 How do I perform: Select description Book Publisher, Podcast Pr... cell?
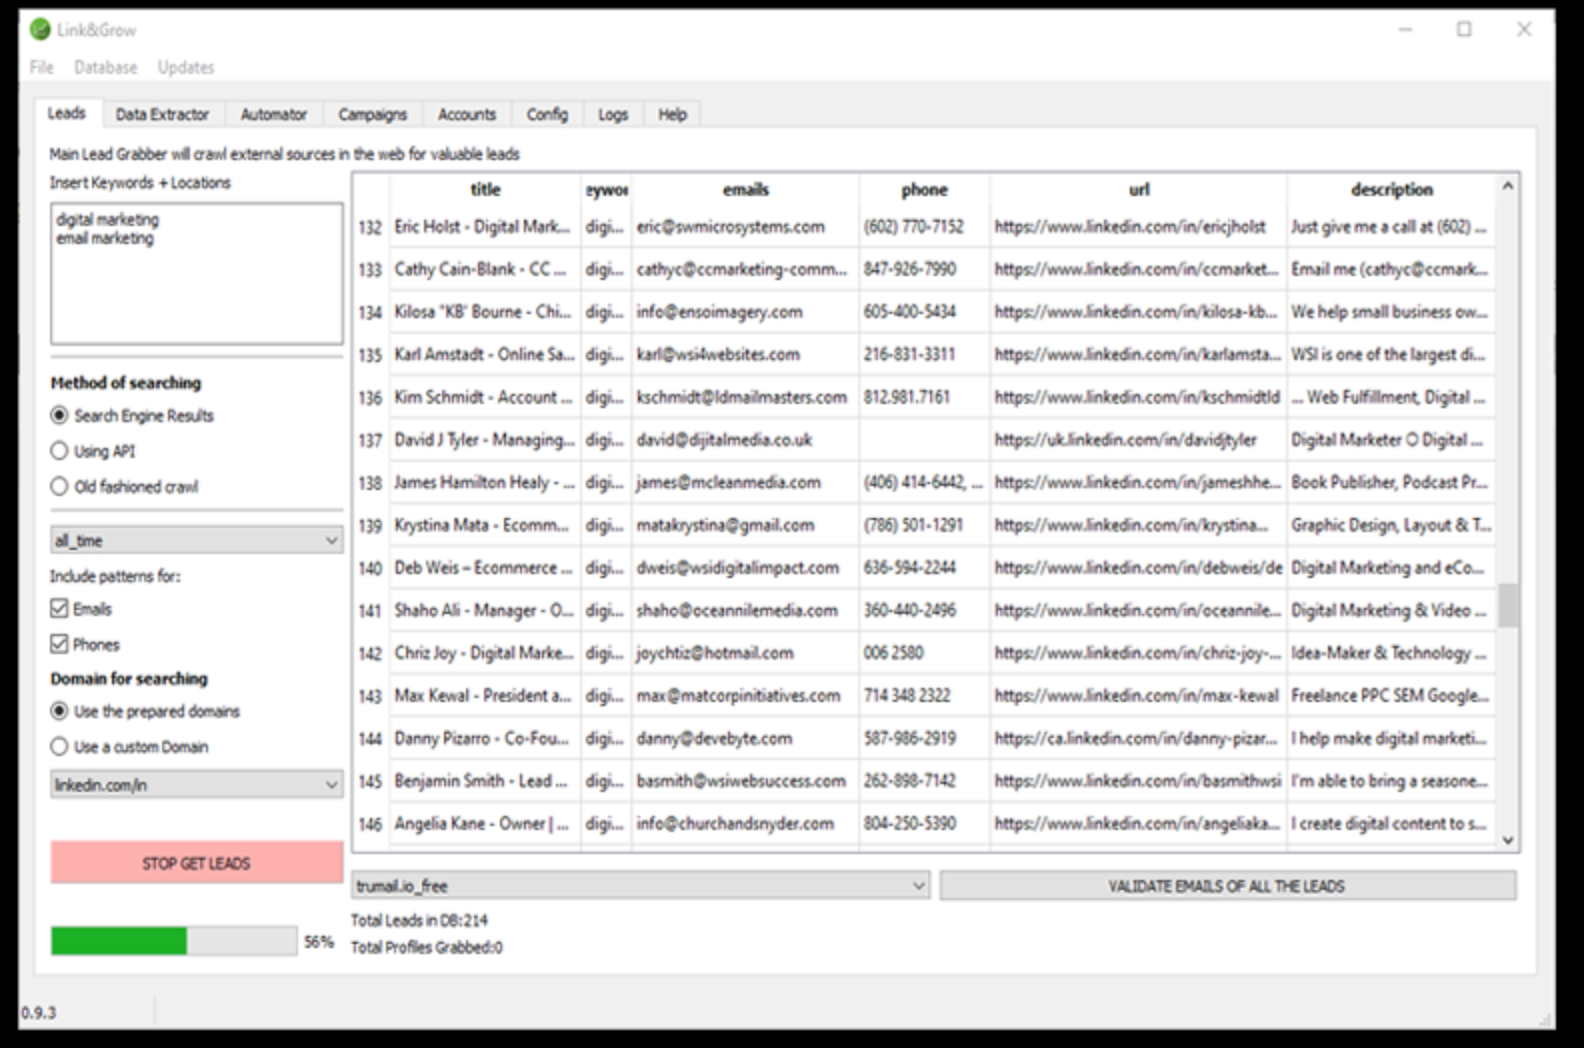click(1391, 482)
